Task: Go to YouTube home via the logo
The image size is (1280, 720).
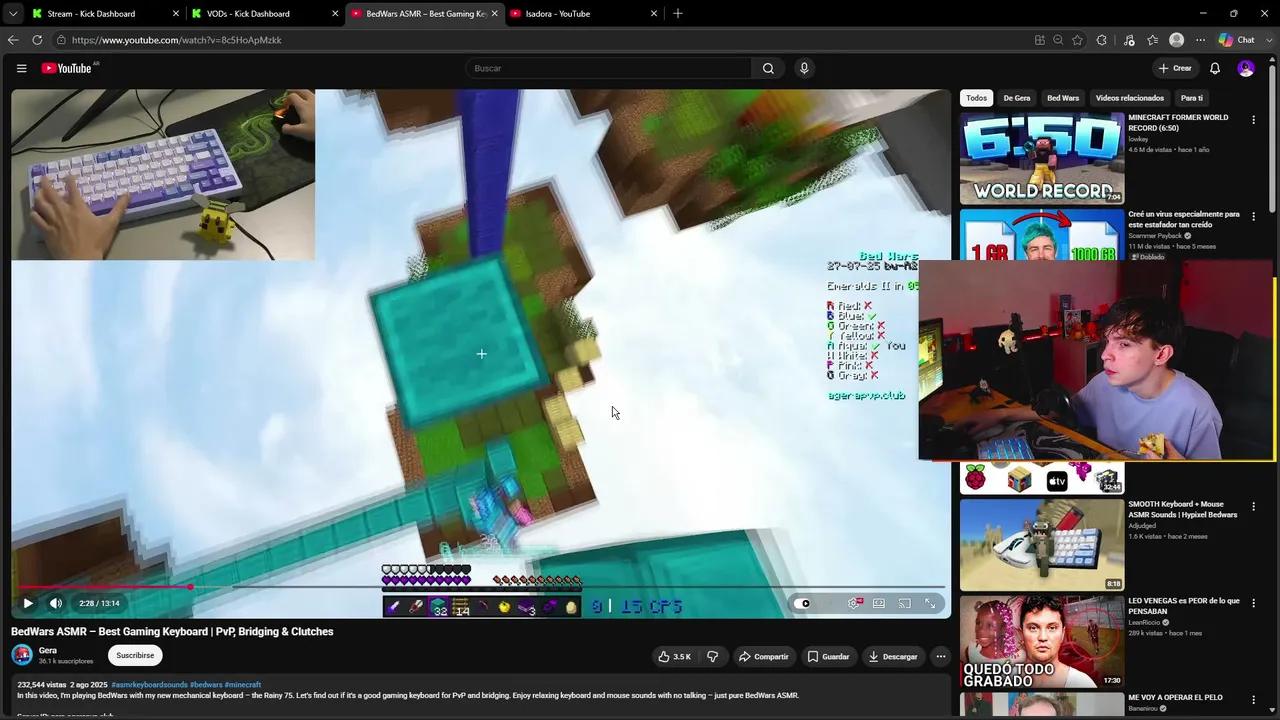Action: click(x=67, y=68)
